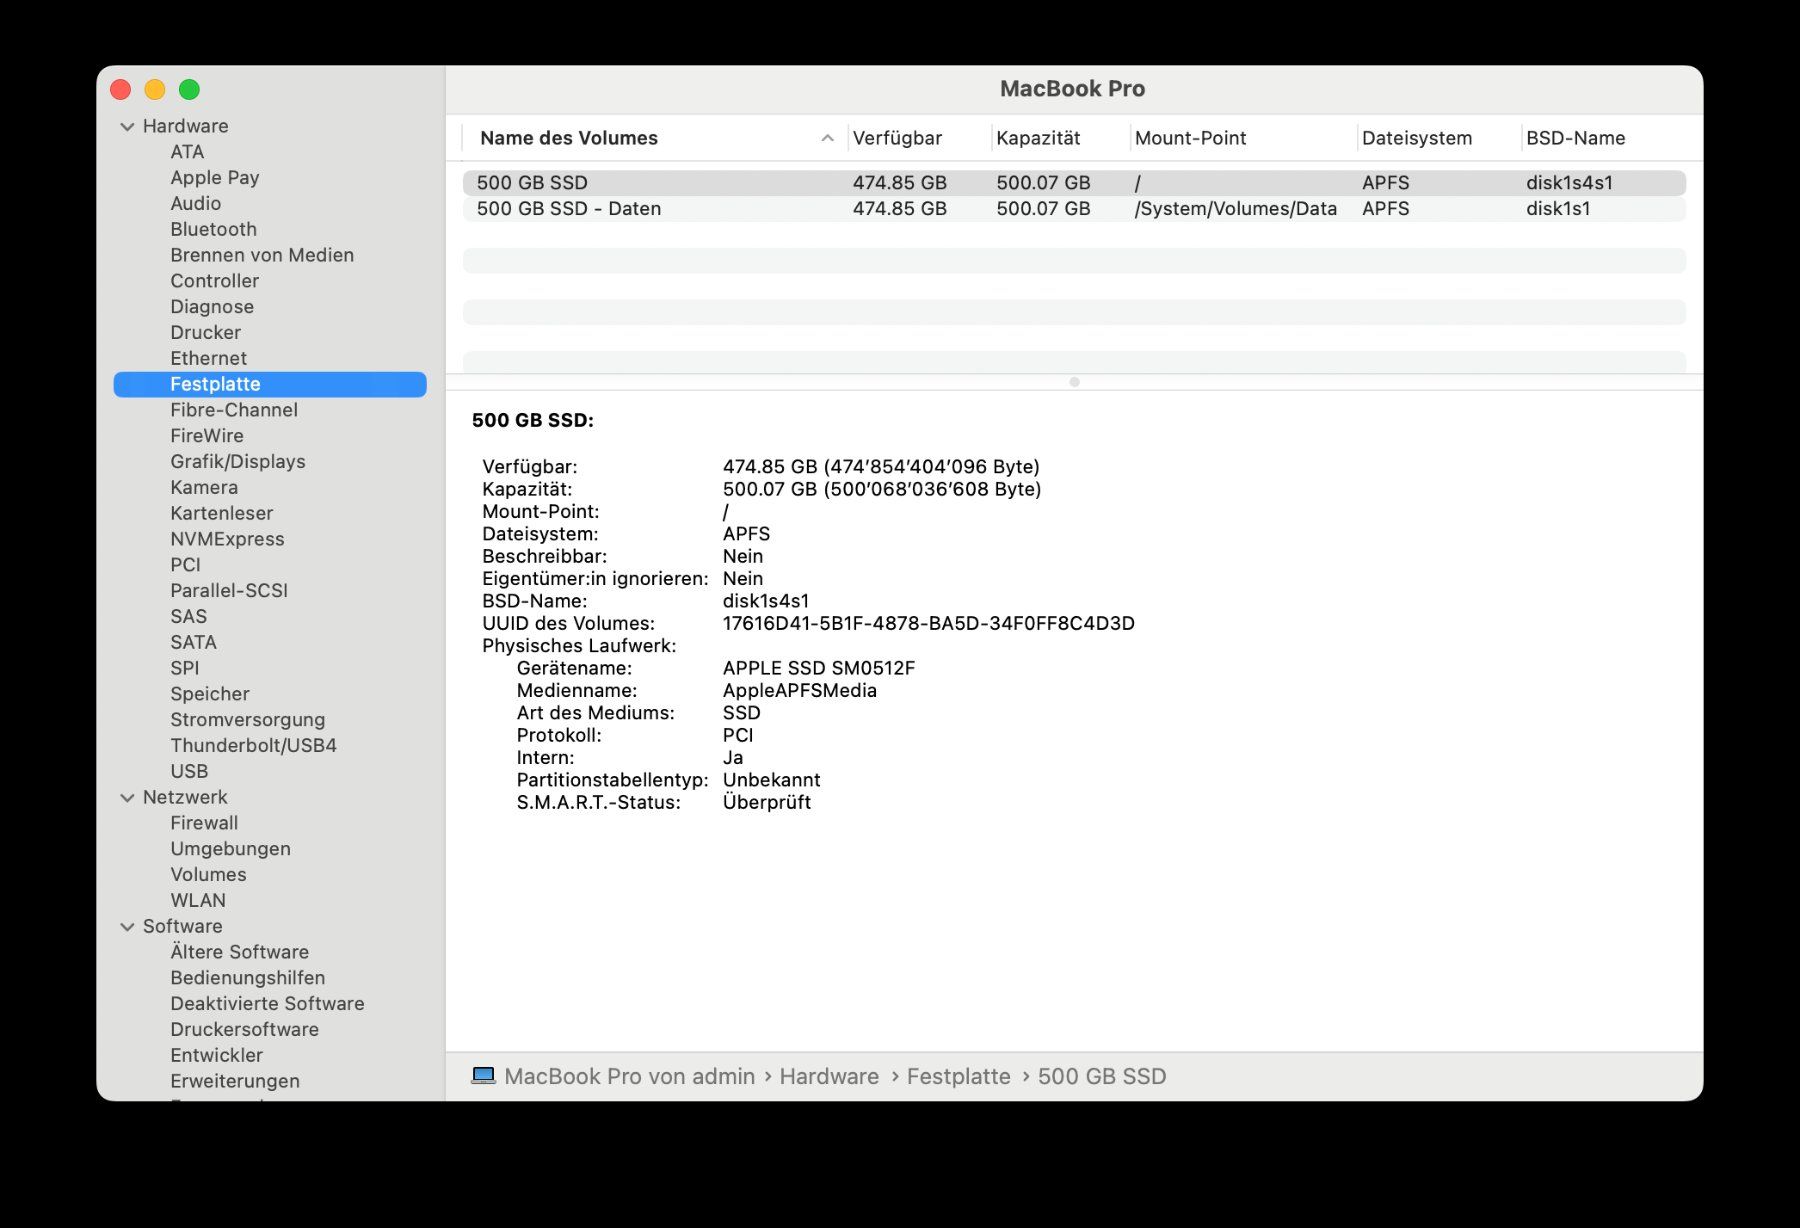The image size is (1800, 1228).
Task: Select Umgebungen under Netzwerk
Action: 230,849
